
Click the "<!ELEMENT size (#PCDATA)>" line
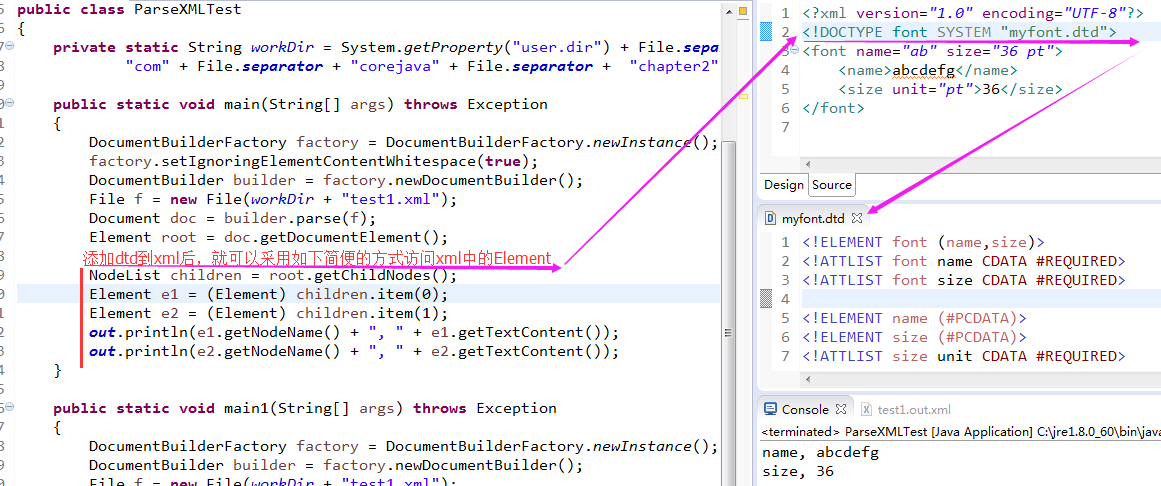[x=914, y=337]
